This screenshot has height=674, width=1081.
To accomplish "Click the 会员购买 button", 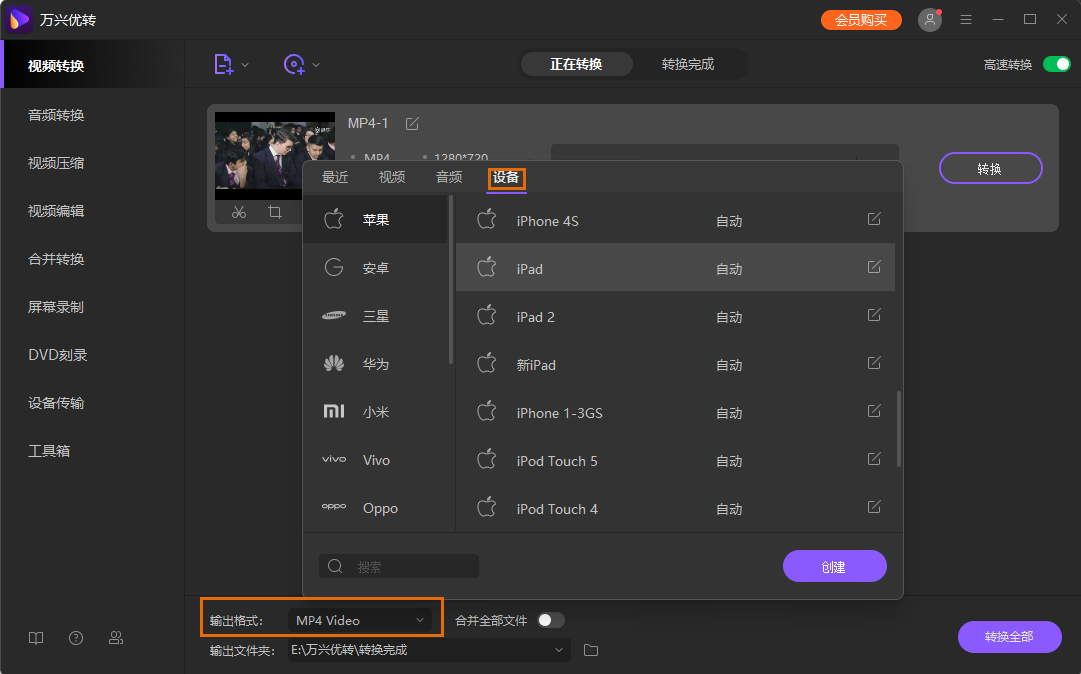I will click(x=861, y=20).
